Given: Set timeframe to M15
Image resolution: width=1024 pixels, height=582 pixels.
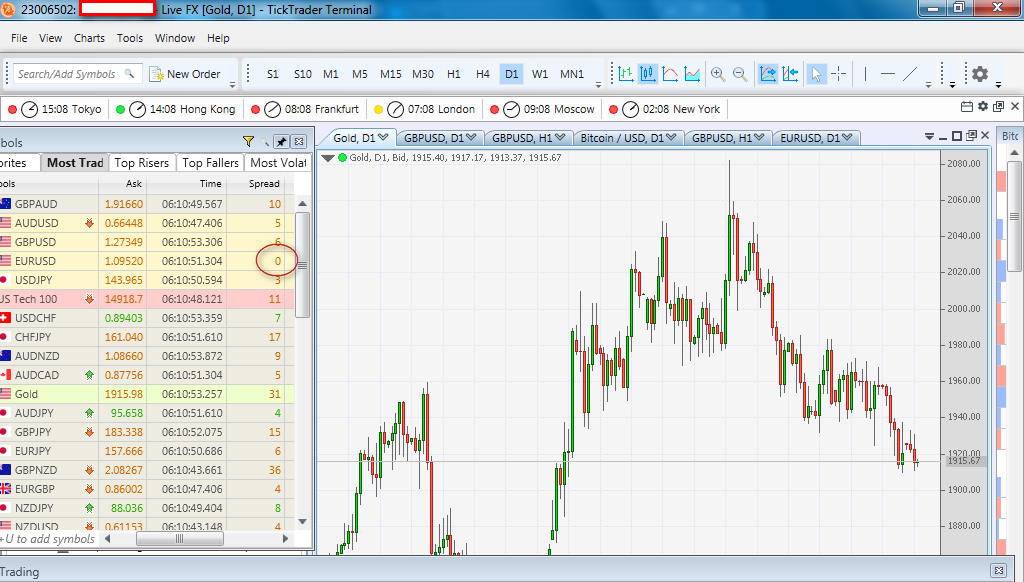Looking at the screenshot, I should tap(391, 74).
